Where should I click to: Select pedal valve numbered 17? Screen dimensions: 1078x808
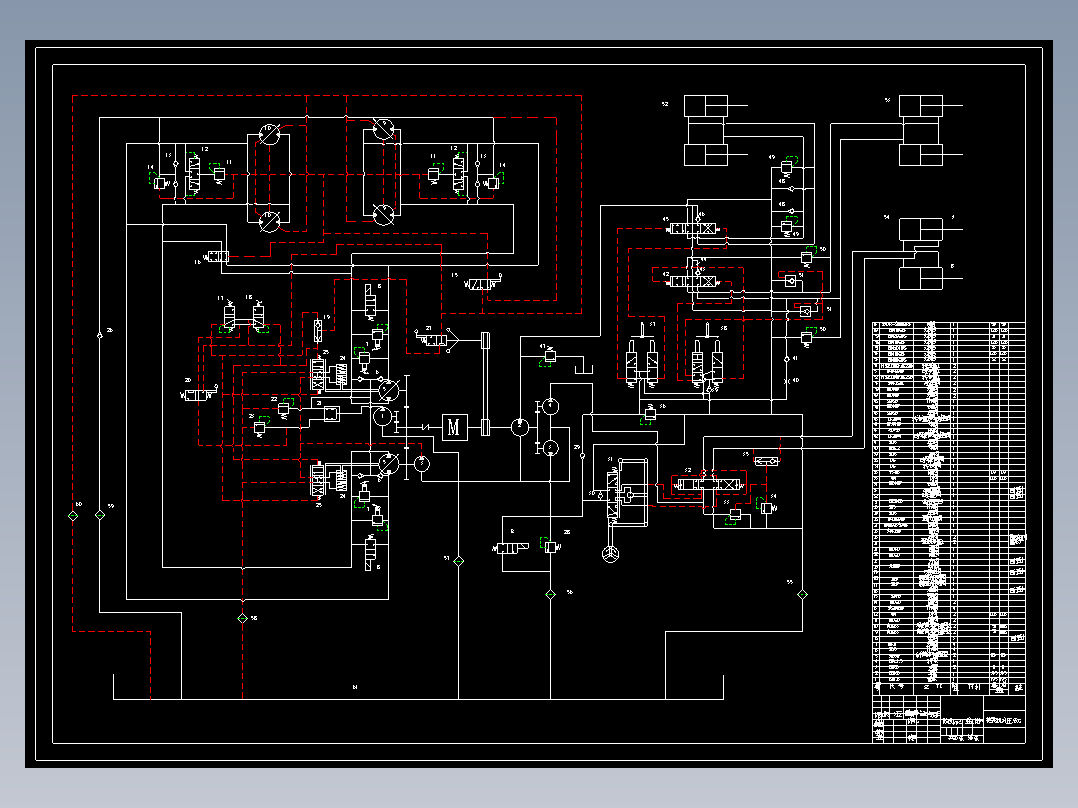pos(228,317)
